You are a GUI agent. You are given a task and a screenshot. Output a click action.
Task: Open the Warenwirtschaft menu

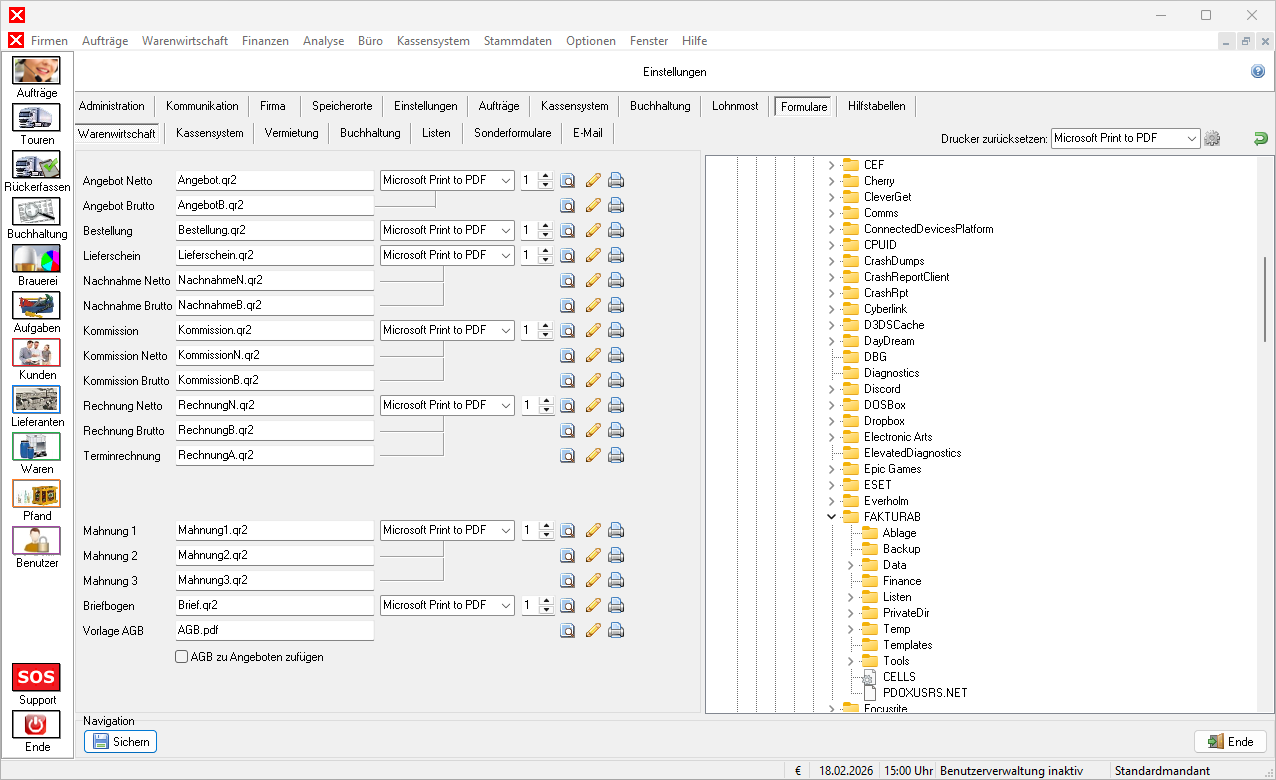tap(185, 41)
